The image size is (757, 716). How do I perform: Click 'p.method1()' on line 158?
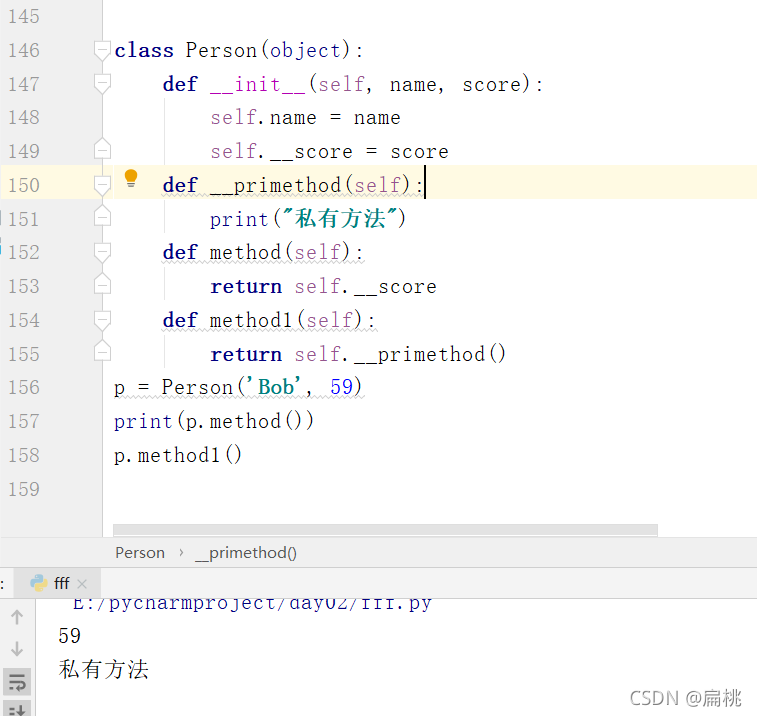(x=178, y=455)
